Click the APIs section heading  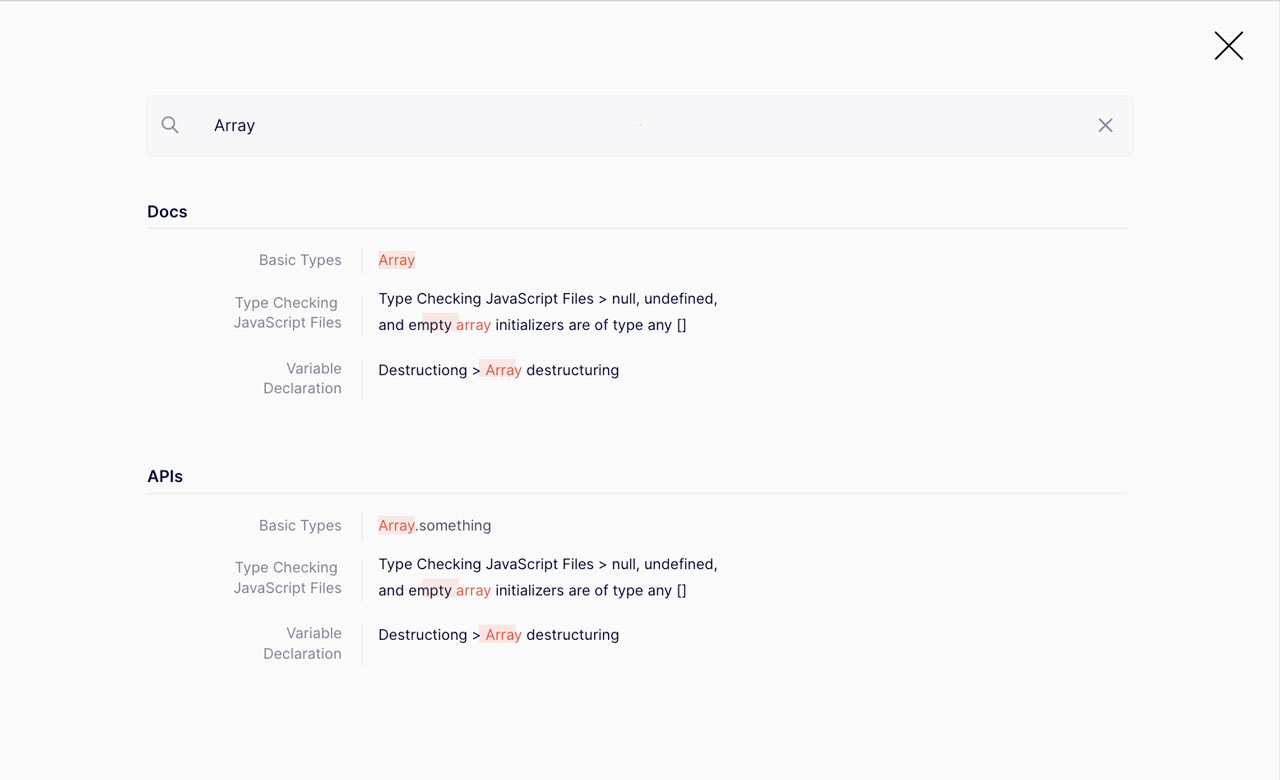coord(165,477)
